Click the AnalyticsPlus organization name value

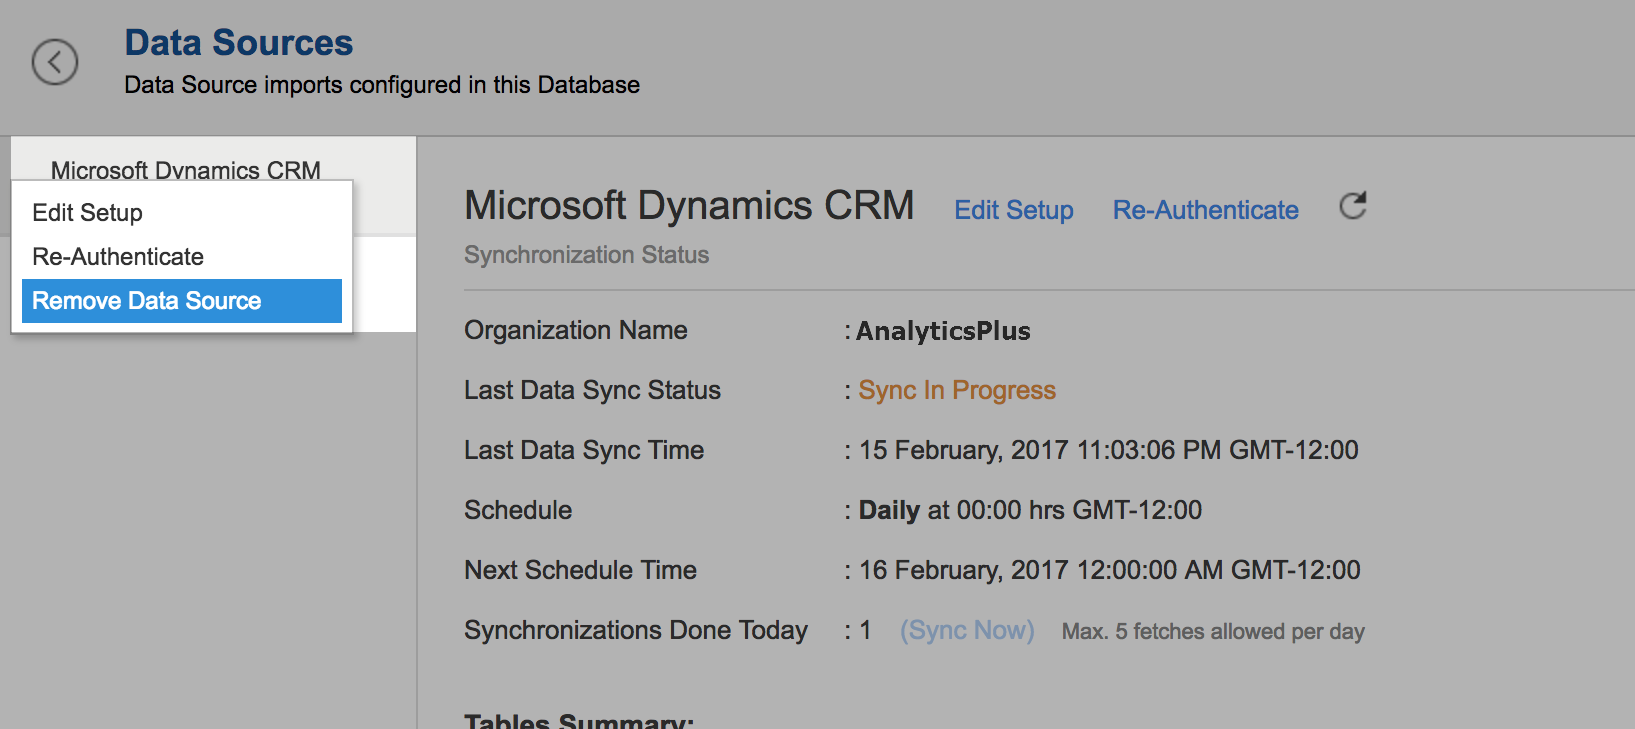pyautogui.click(x=943, y=331)
